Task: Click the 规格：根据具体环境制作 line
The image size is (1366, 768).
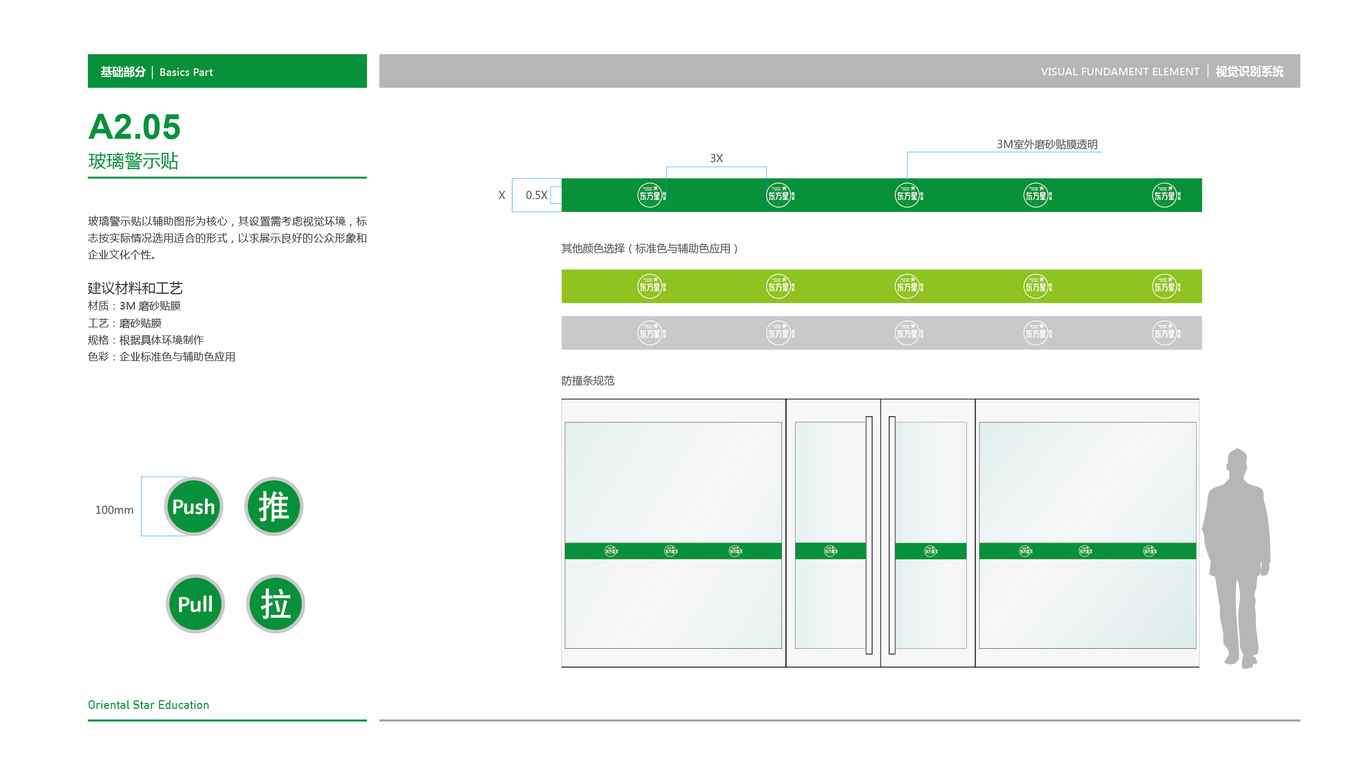Action: [146, 340]
